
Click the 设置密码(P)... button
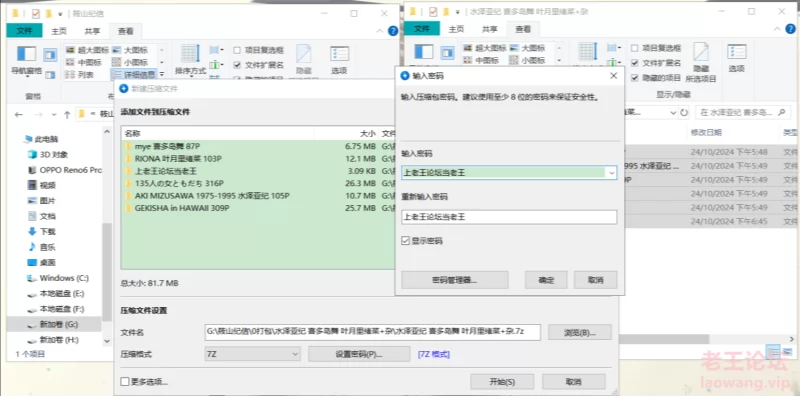(x=359, y=354)
